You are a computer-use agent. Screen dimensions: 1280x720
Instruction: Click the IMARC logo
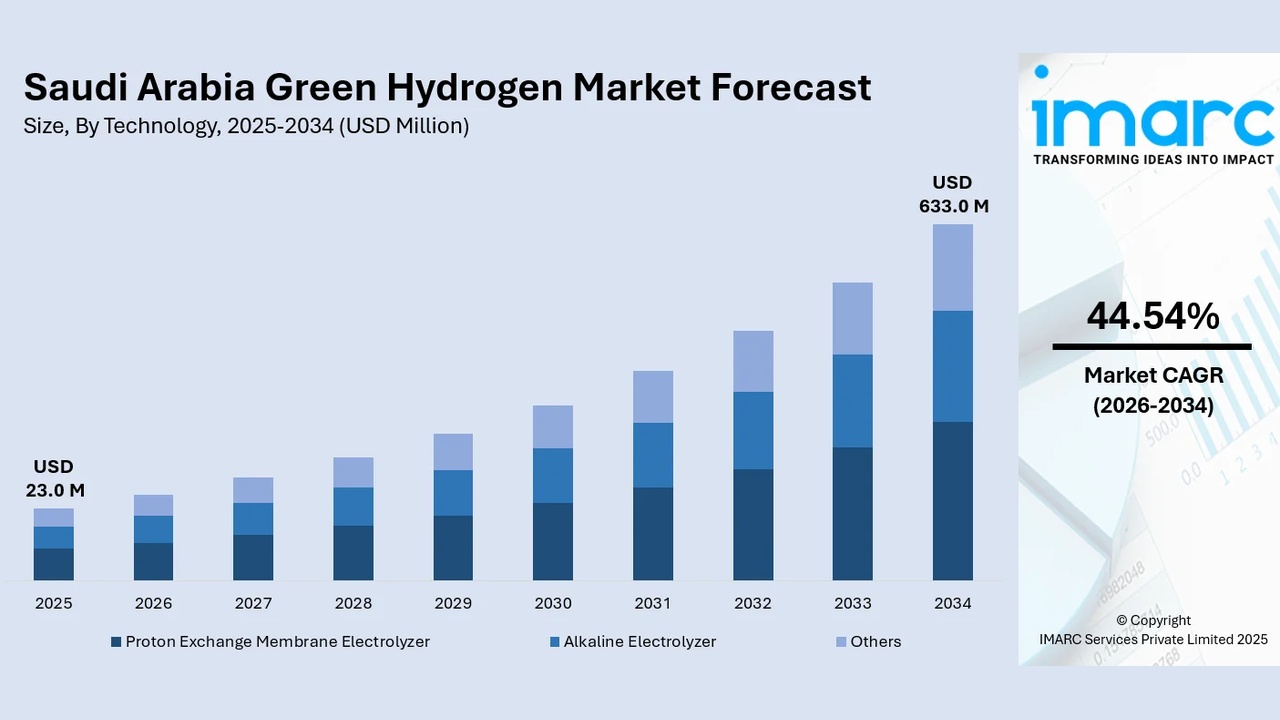(x=1152, y=118)
